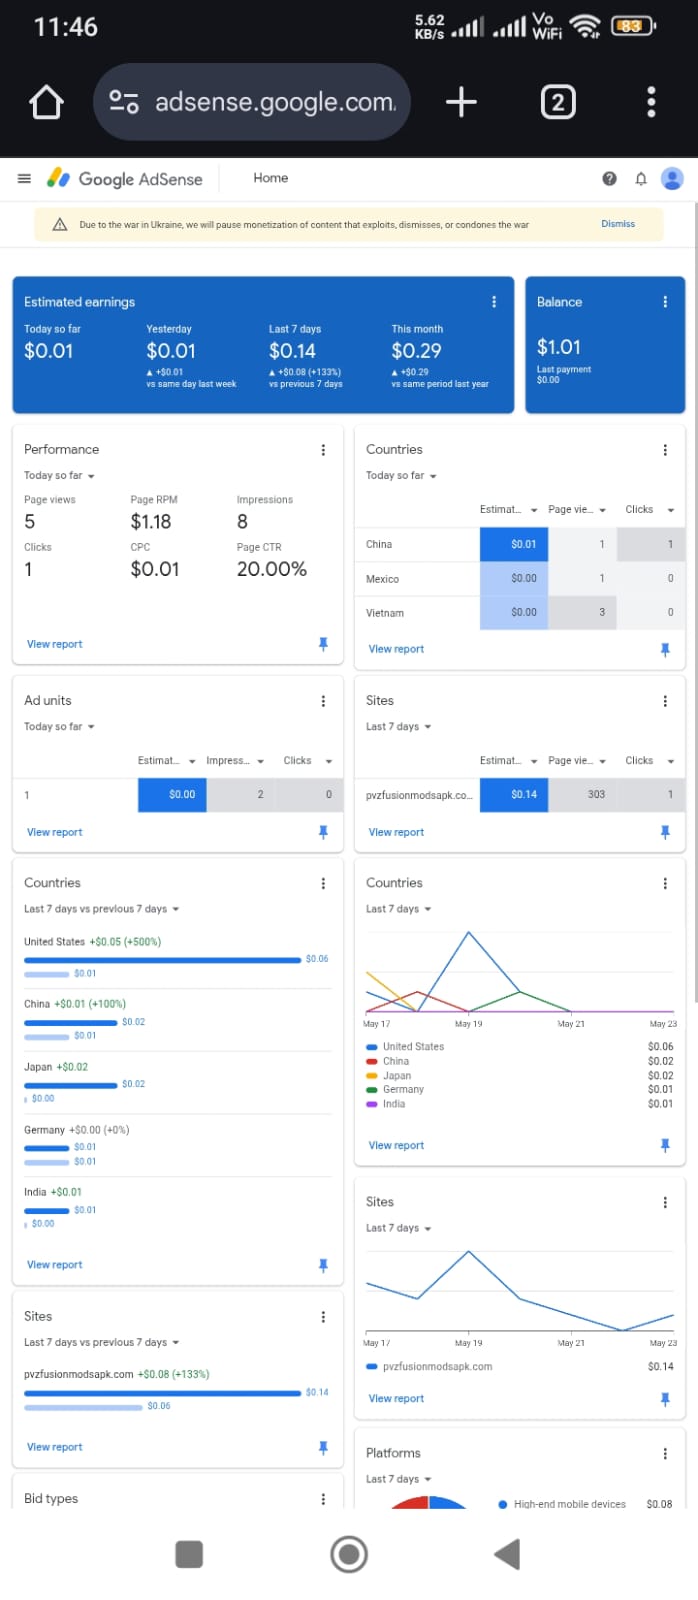Click the page vertical scrollbar

[x=694, y=600]
